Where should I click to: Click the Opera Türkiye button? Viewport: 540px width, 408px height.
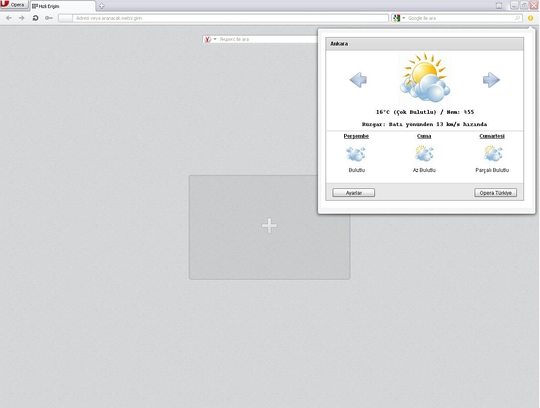point(496,193)
